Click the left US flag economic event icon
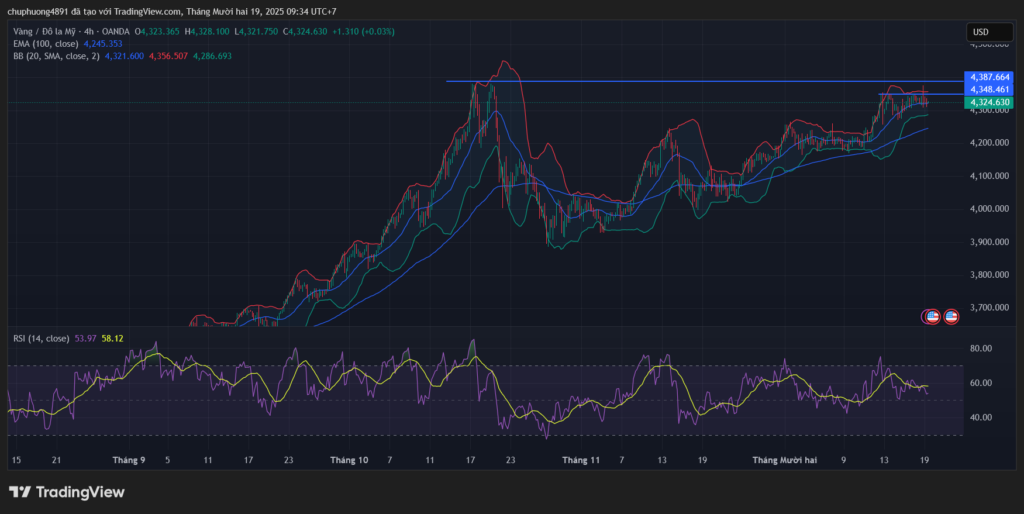 (932, 316)
